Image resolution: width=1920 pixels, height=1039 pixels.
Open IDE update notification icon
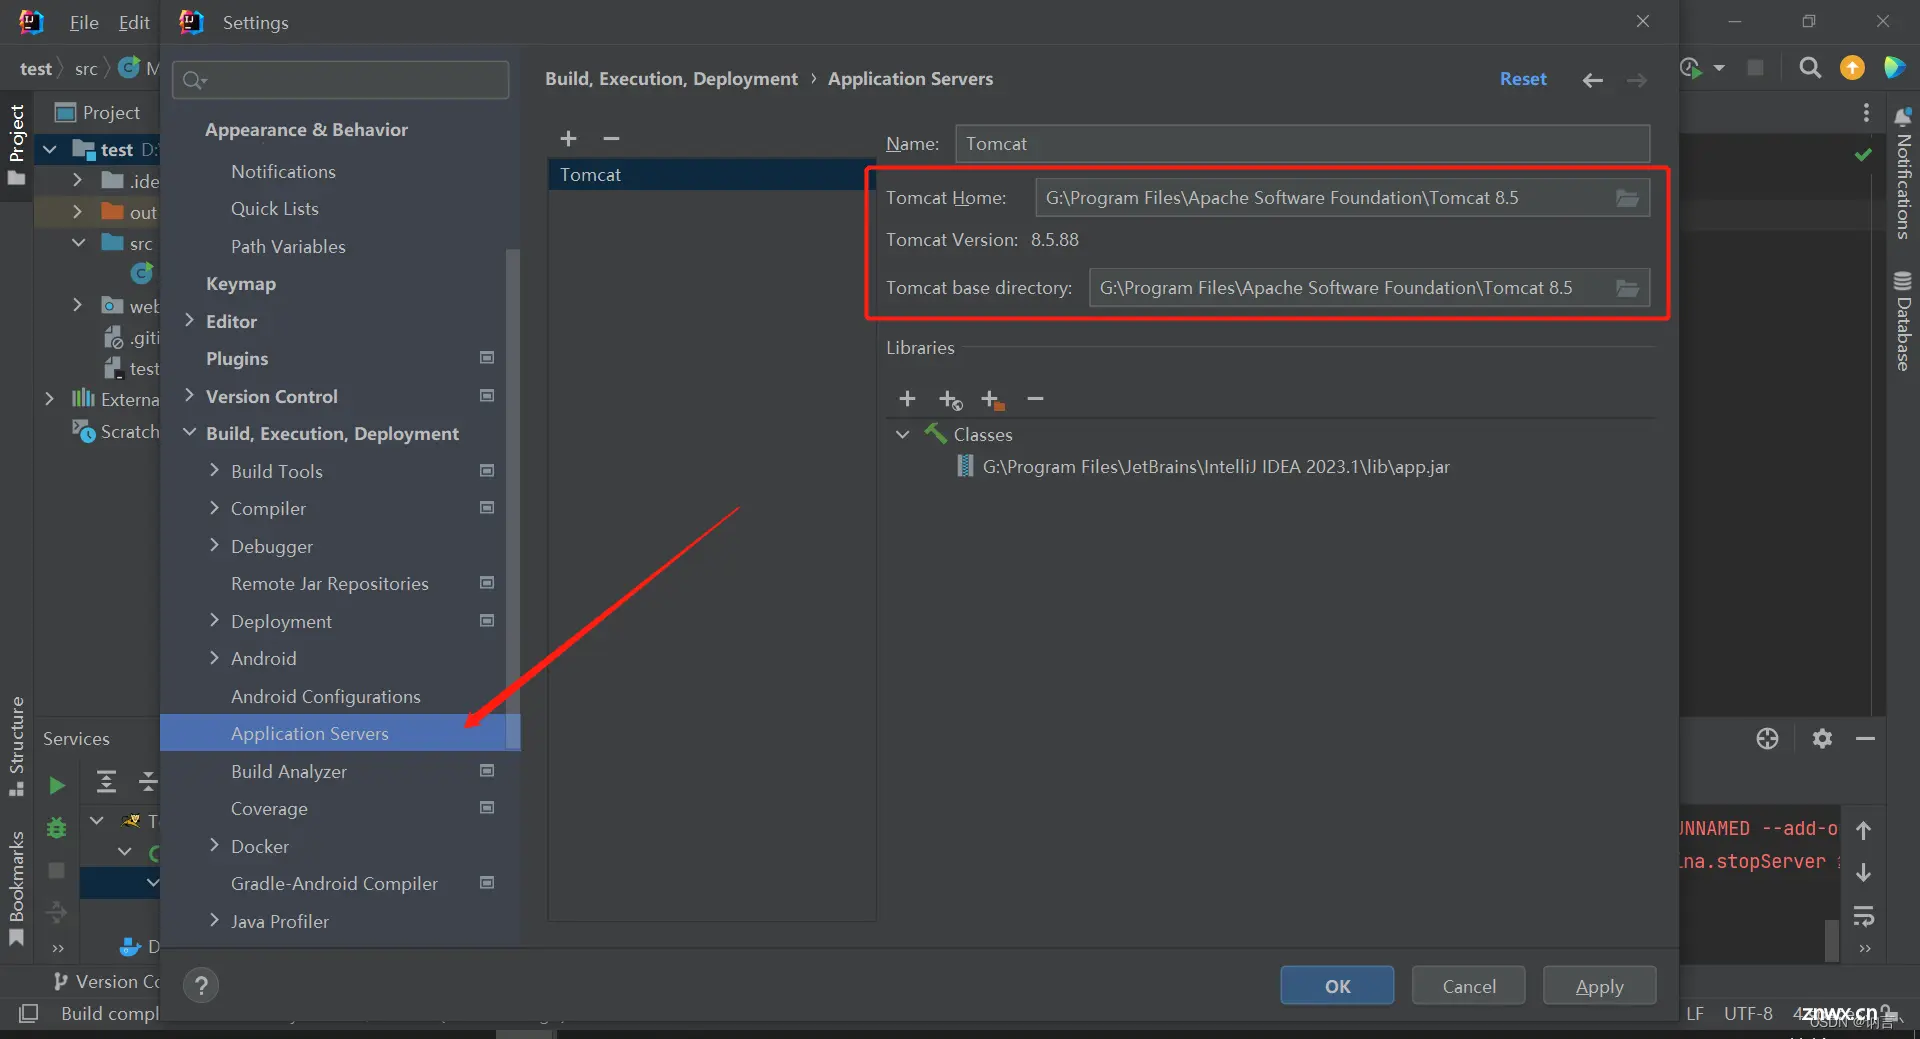point(1852,68)
